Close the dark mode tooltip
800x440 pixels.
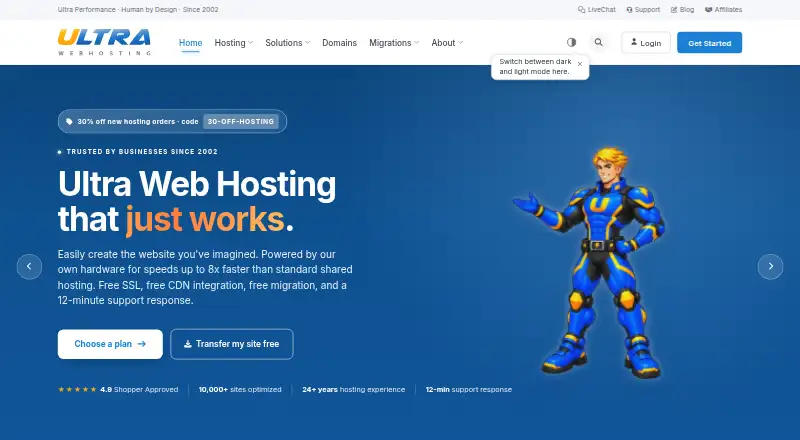pyautogui.click(x=580, y=64)
